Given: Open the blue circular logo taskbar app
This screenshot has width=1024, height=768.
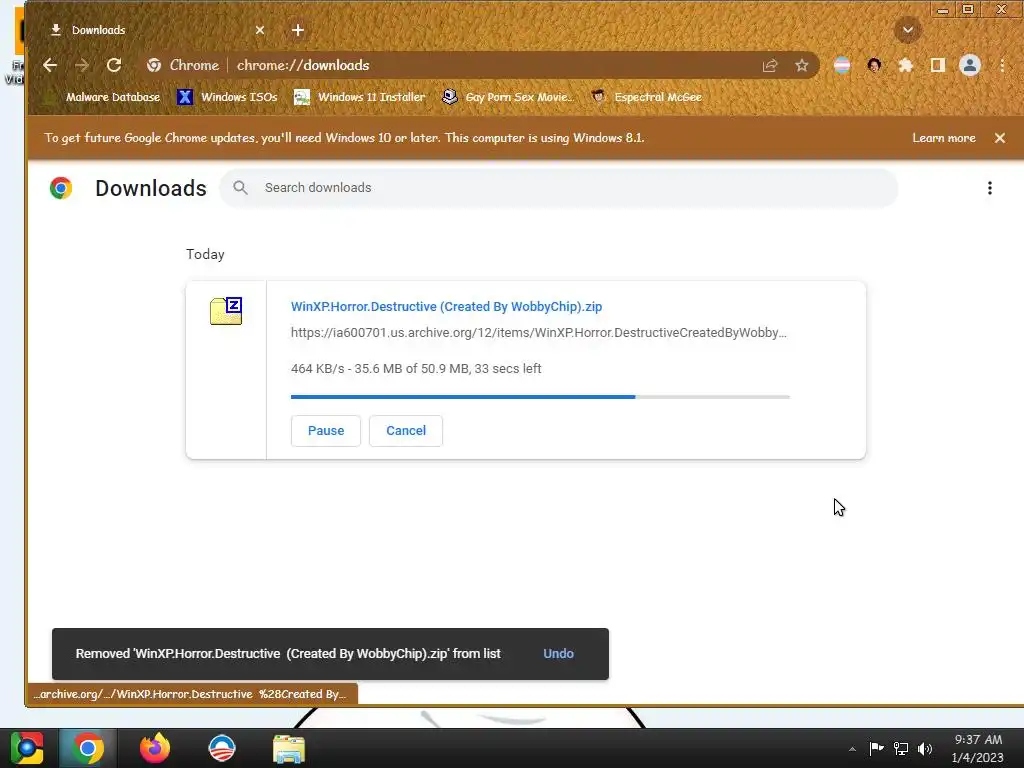Looking at the screenshot, I should 221,748.
